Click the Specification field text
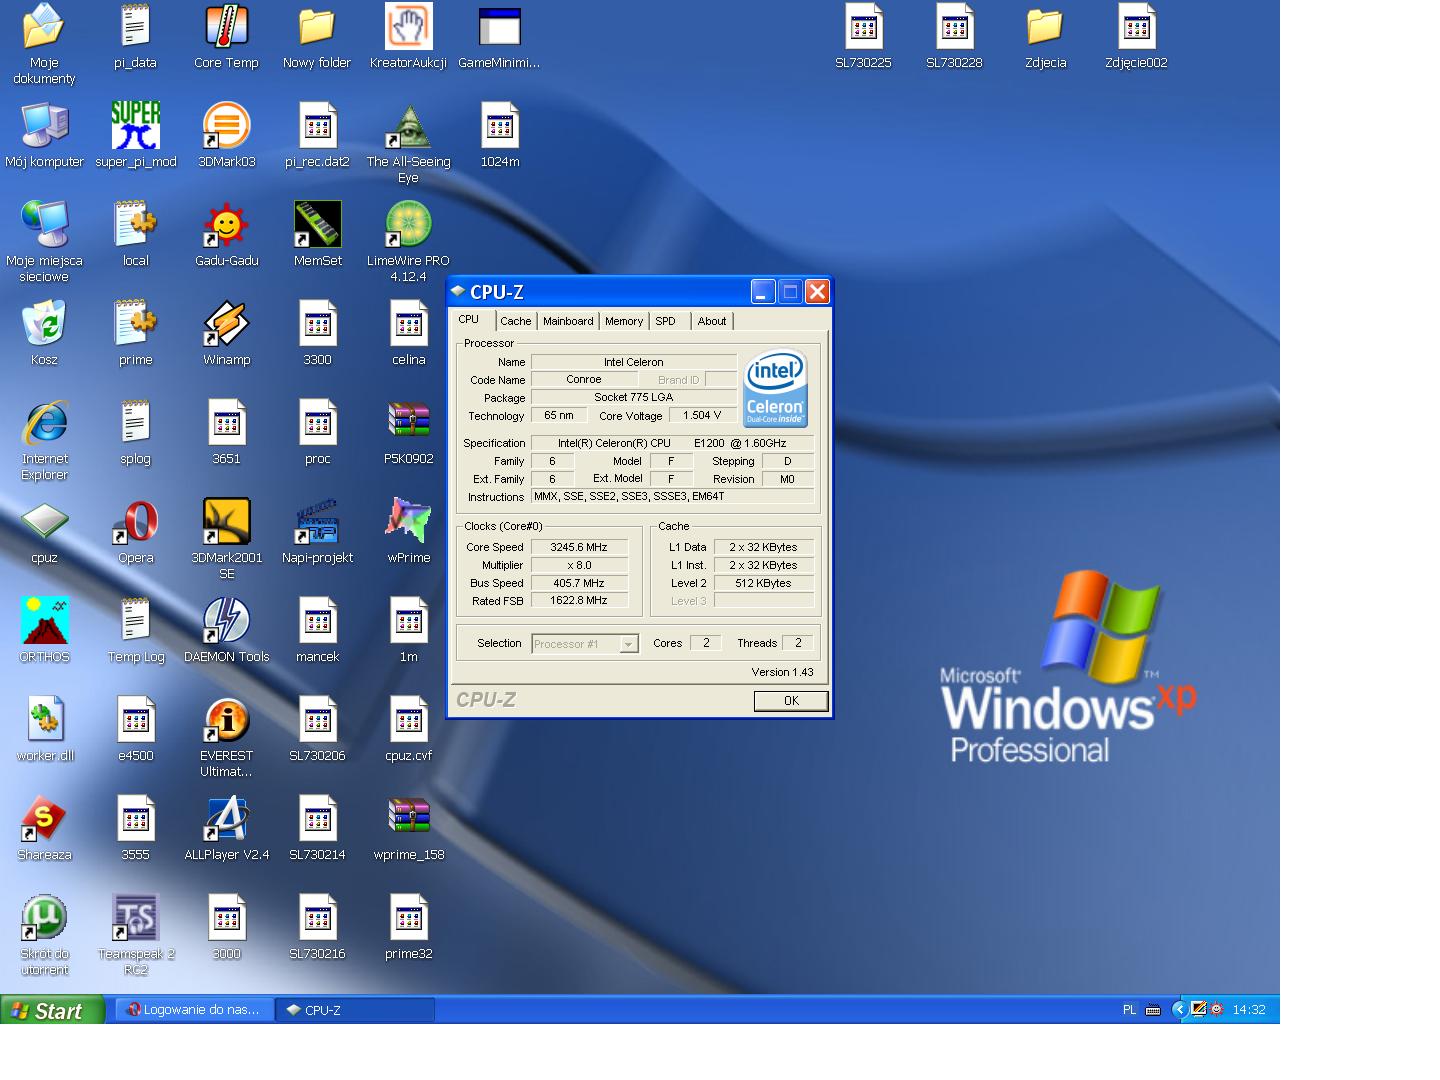 click(x=672, y=443)
